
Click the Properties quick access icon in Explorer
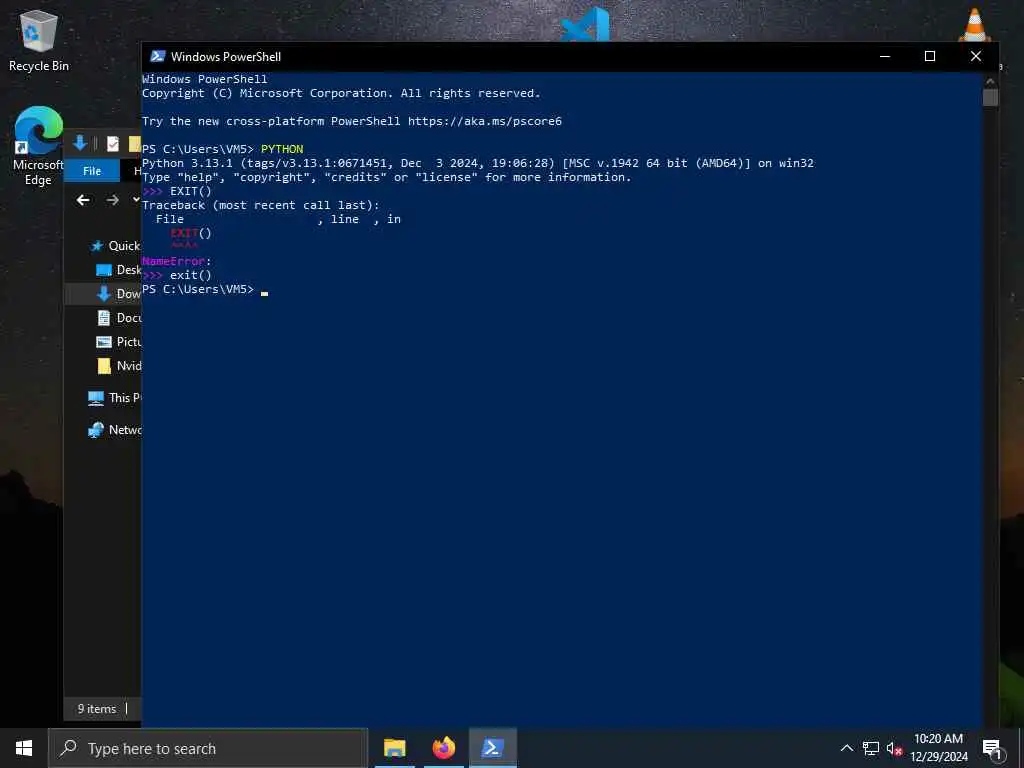pos(113,144)
